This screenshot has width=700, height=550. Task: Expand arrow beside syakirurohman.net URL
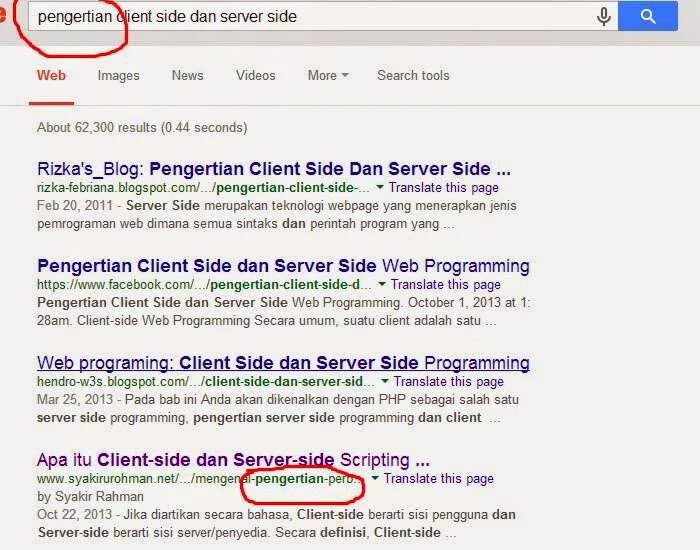coord(375,478)
